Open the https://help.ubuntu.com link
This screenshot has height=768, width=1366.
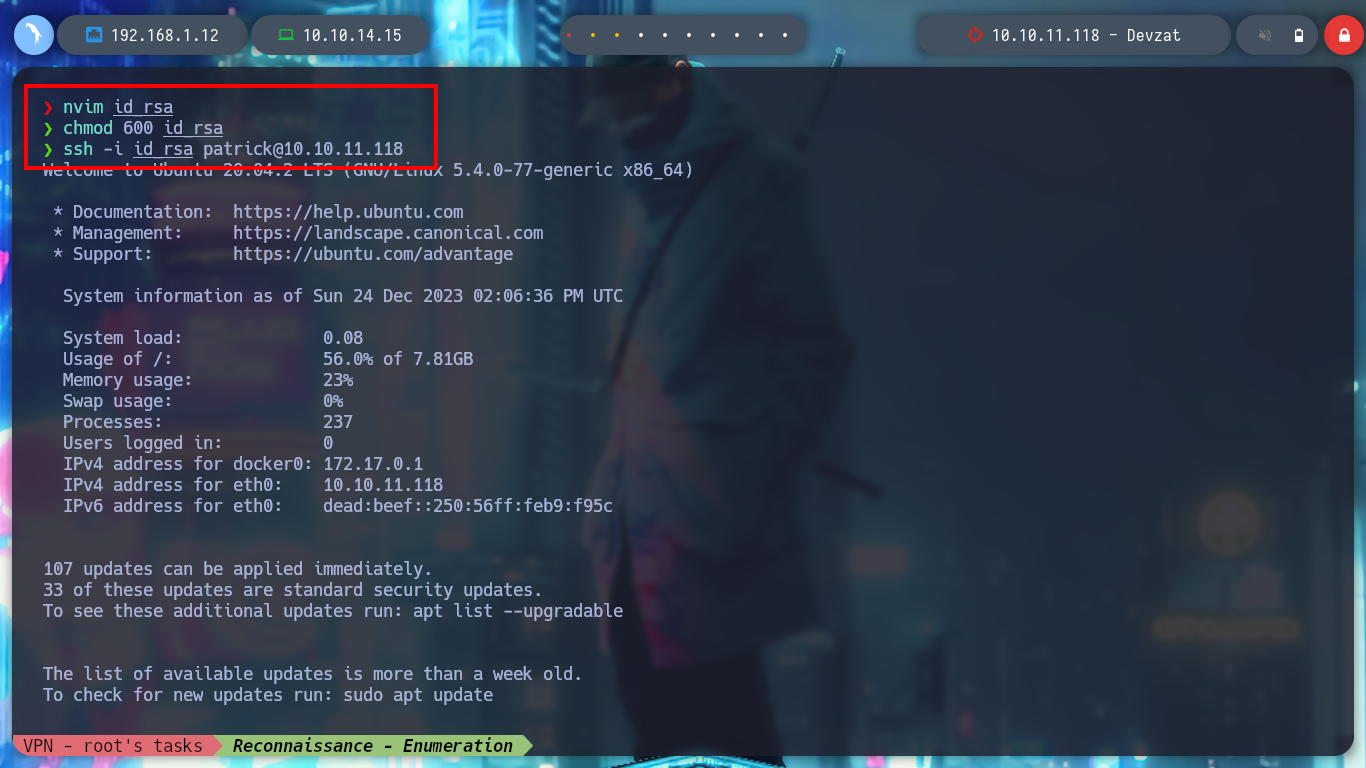pos(348,212)
